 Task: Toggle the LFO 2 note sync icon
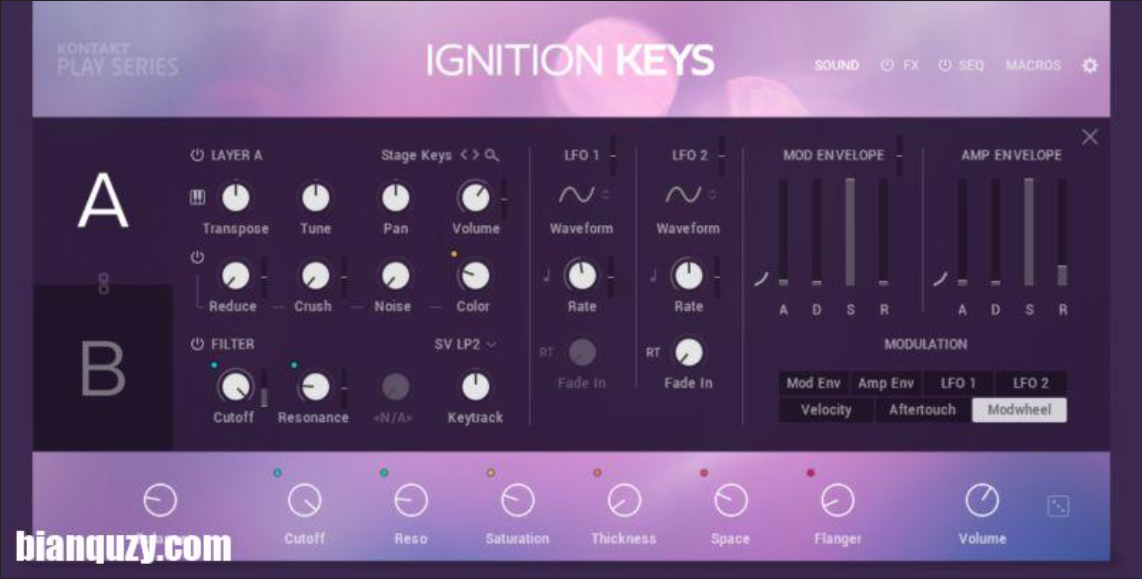[653, 276]
